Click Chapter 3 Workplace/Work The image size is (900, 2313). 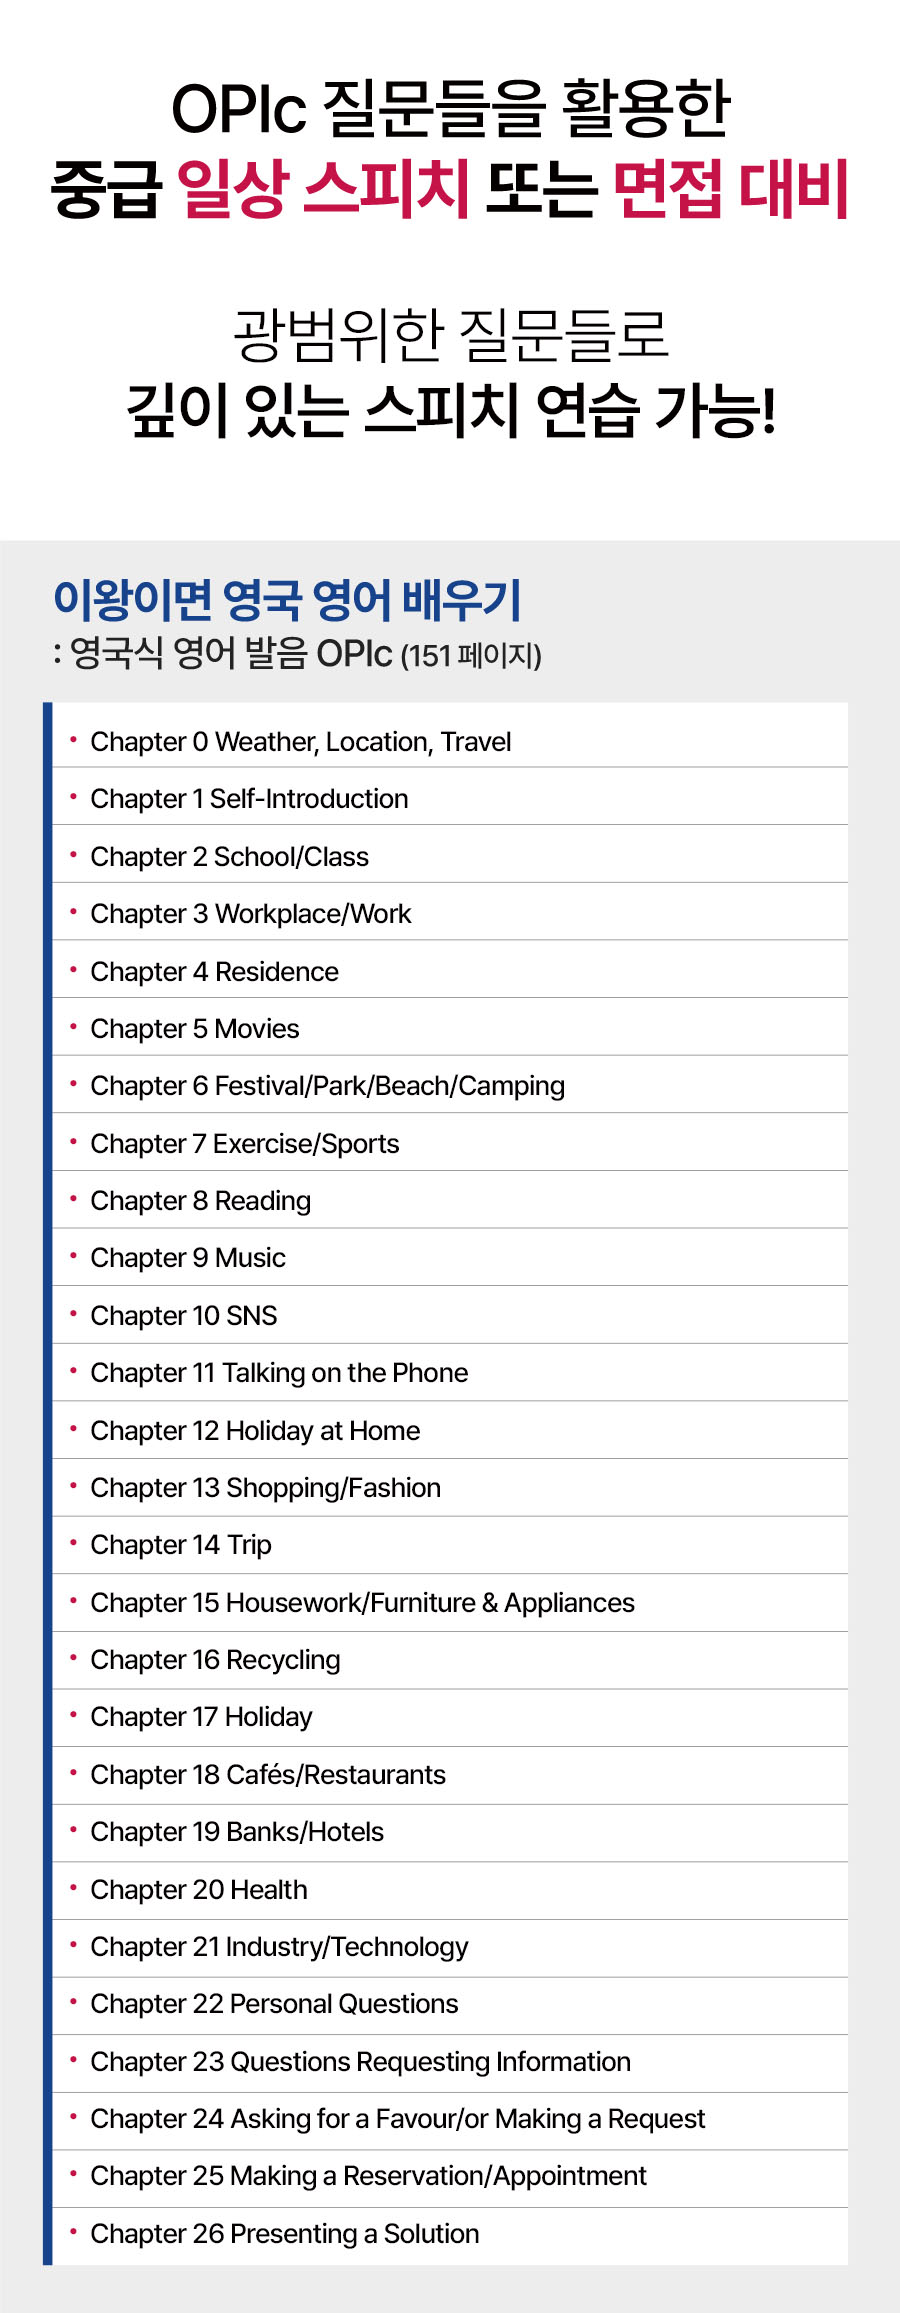(x=250, y=914)
